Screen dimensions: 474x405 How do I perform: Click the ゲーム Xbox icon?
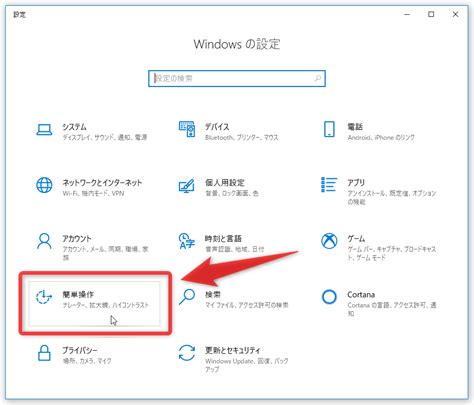click(x=329, y=241)
